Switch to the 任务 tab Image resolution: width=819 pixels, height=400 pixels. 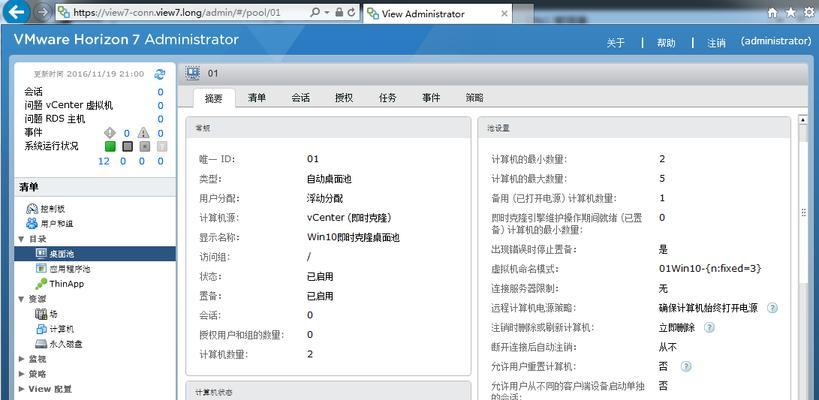click(x=388, y=98)
